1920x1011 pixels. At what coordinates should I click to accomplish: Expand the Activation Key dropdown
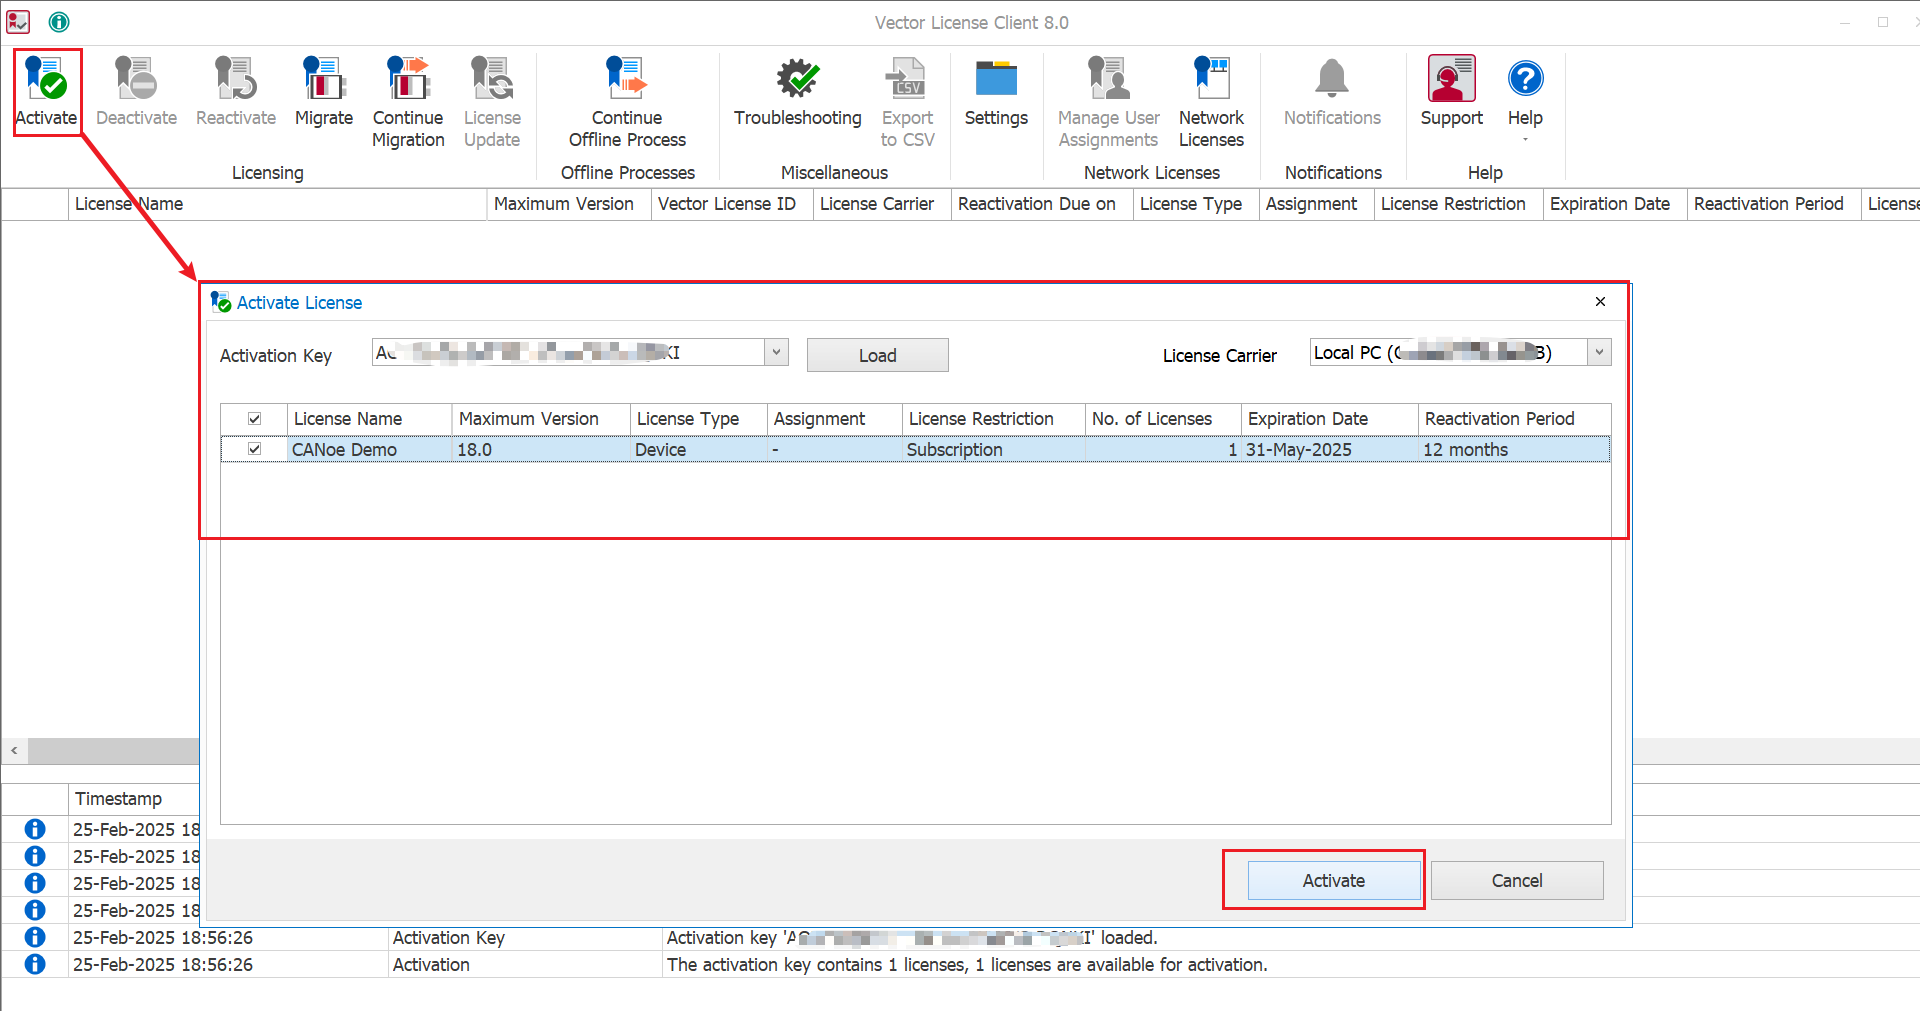[776, 352]
